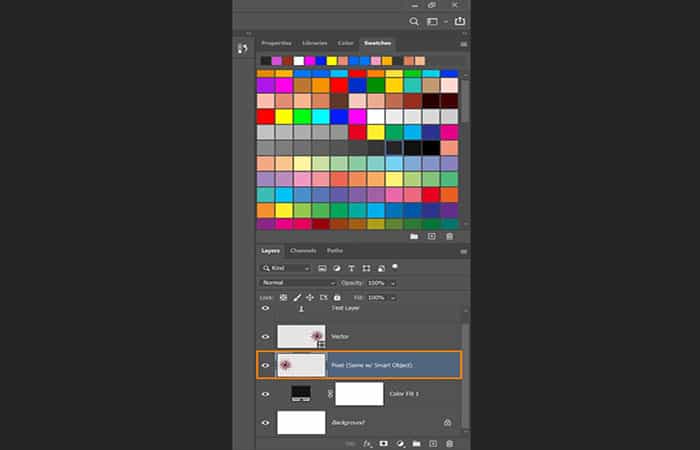Viewport: 700px width, 450px height.
Task: Expand the collapsed icon panel column
Action: pos(249,33)
